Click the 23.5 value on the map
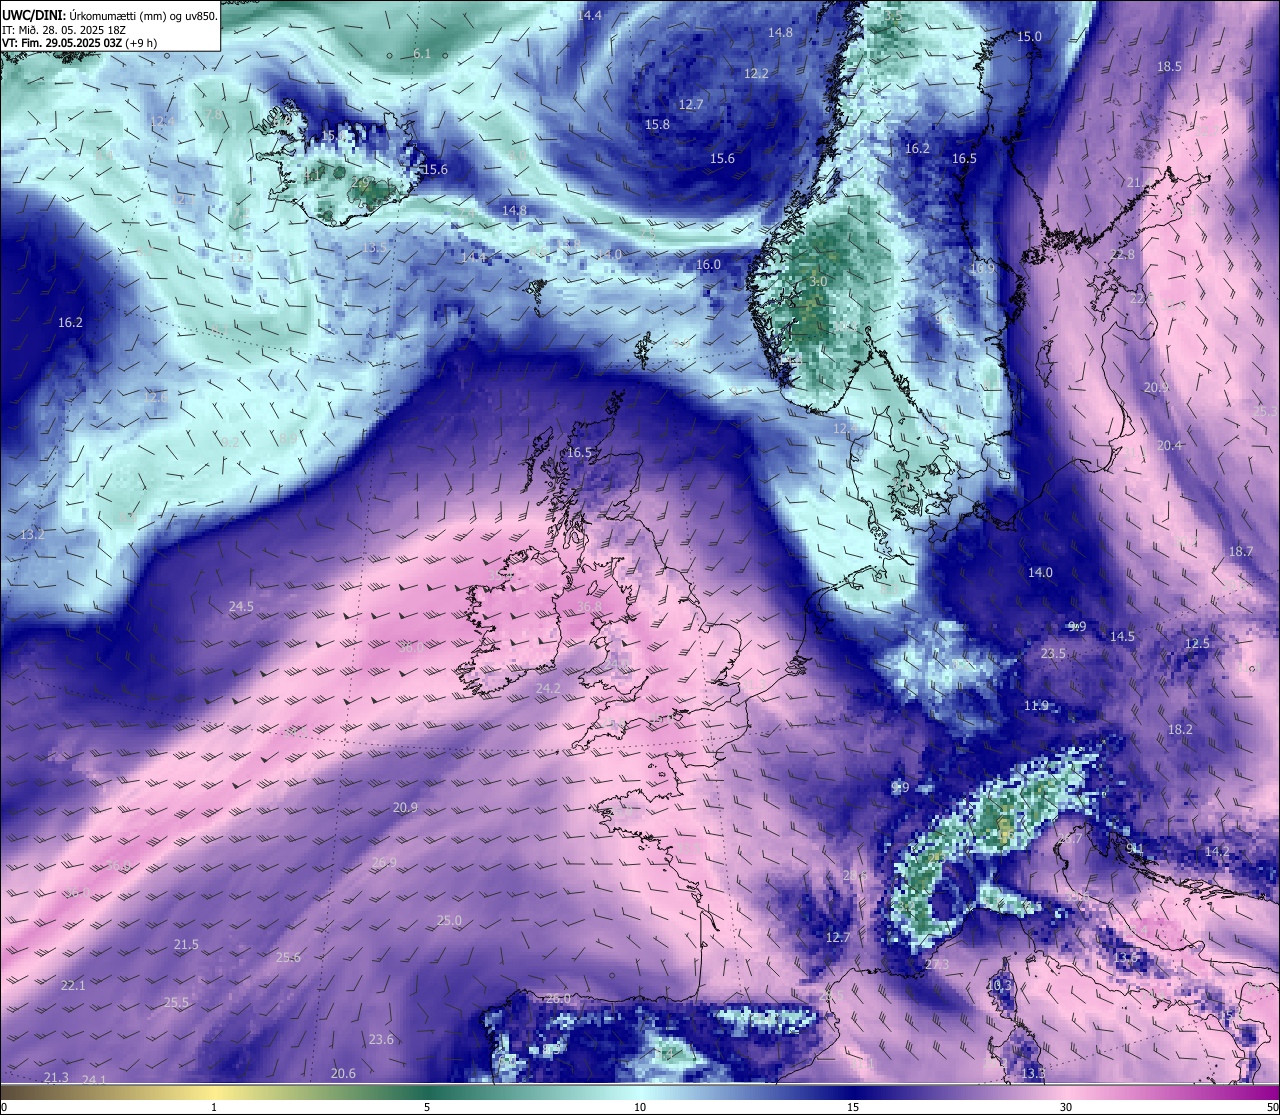This screenshot has height=1115, width=1280. (1053, 653)
